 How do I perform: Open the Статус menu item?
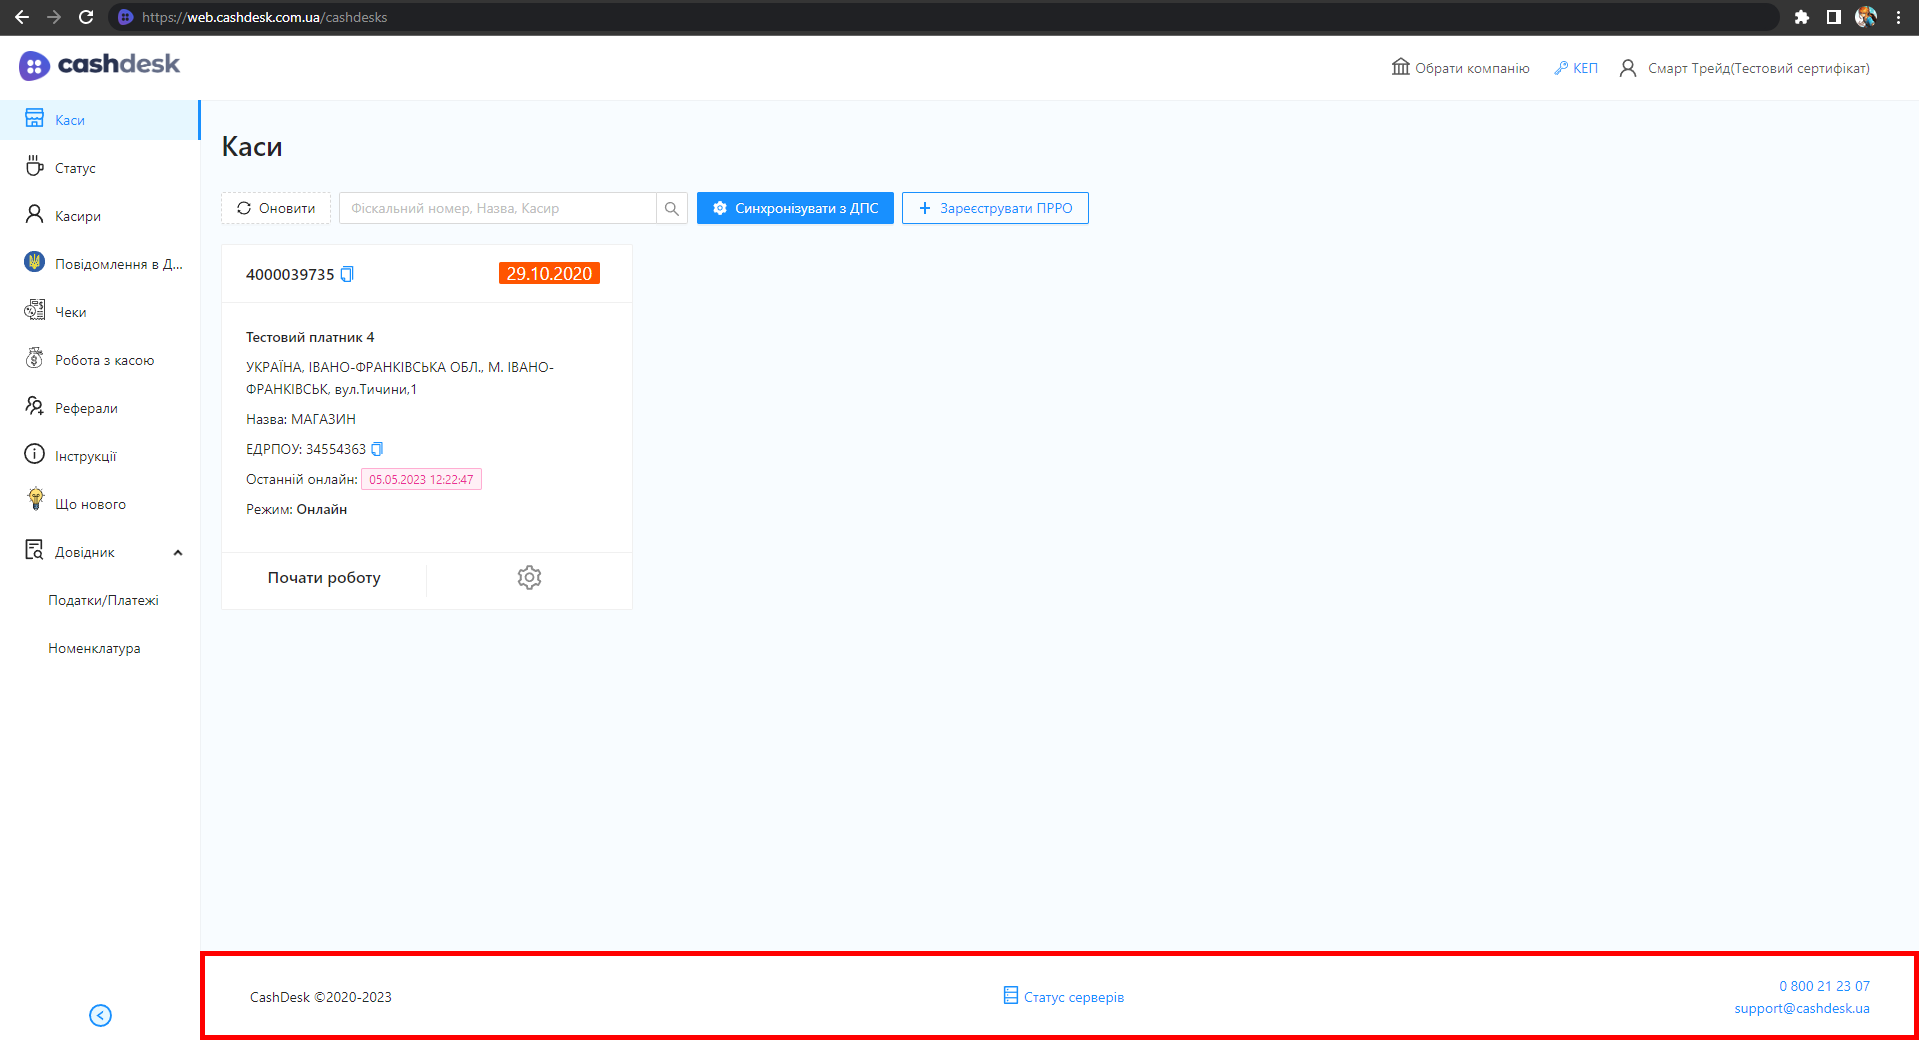(75, 168)
